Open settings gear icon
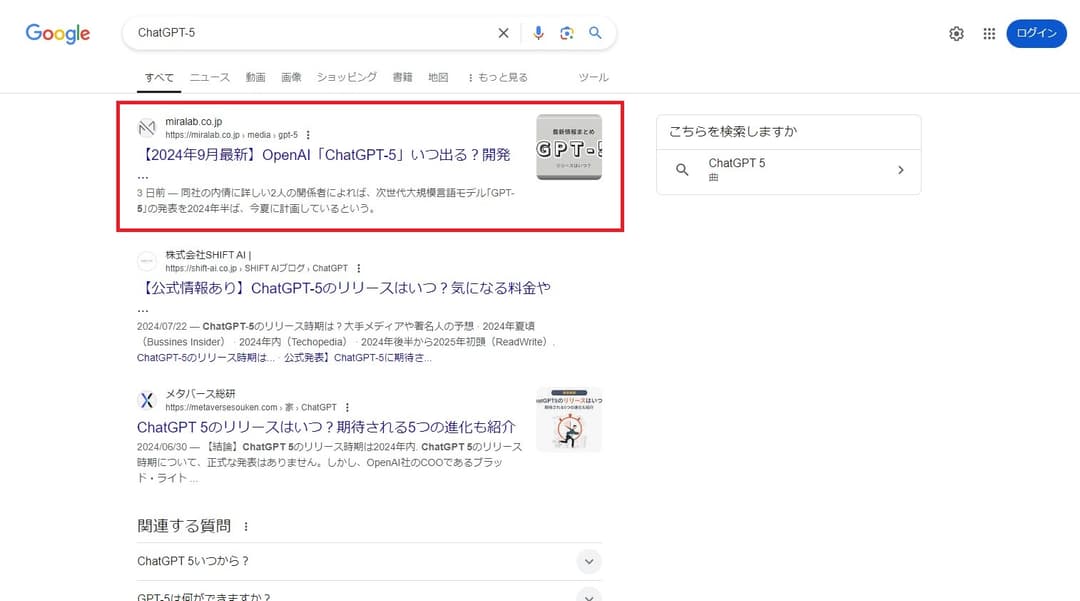Viewport: 1080px width, 601px height. 956,34
